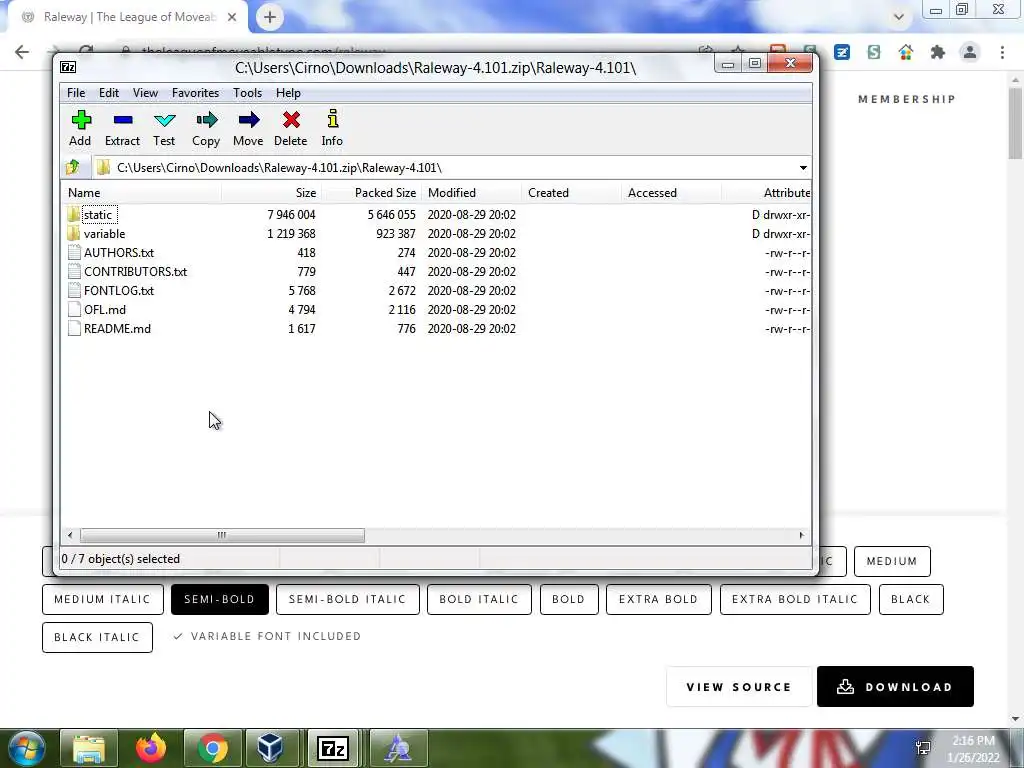Screen dimensions: 1024x768
Task: Sort by the Modified column header
Action: click(x=472, y=193)
